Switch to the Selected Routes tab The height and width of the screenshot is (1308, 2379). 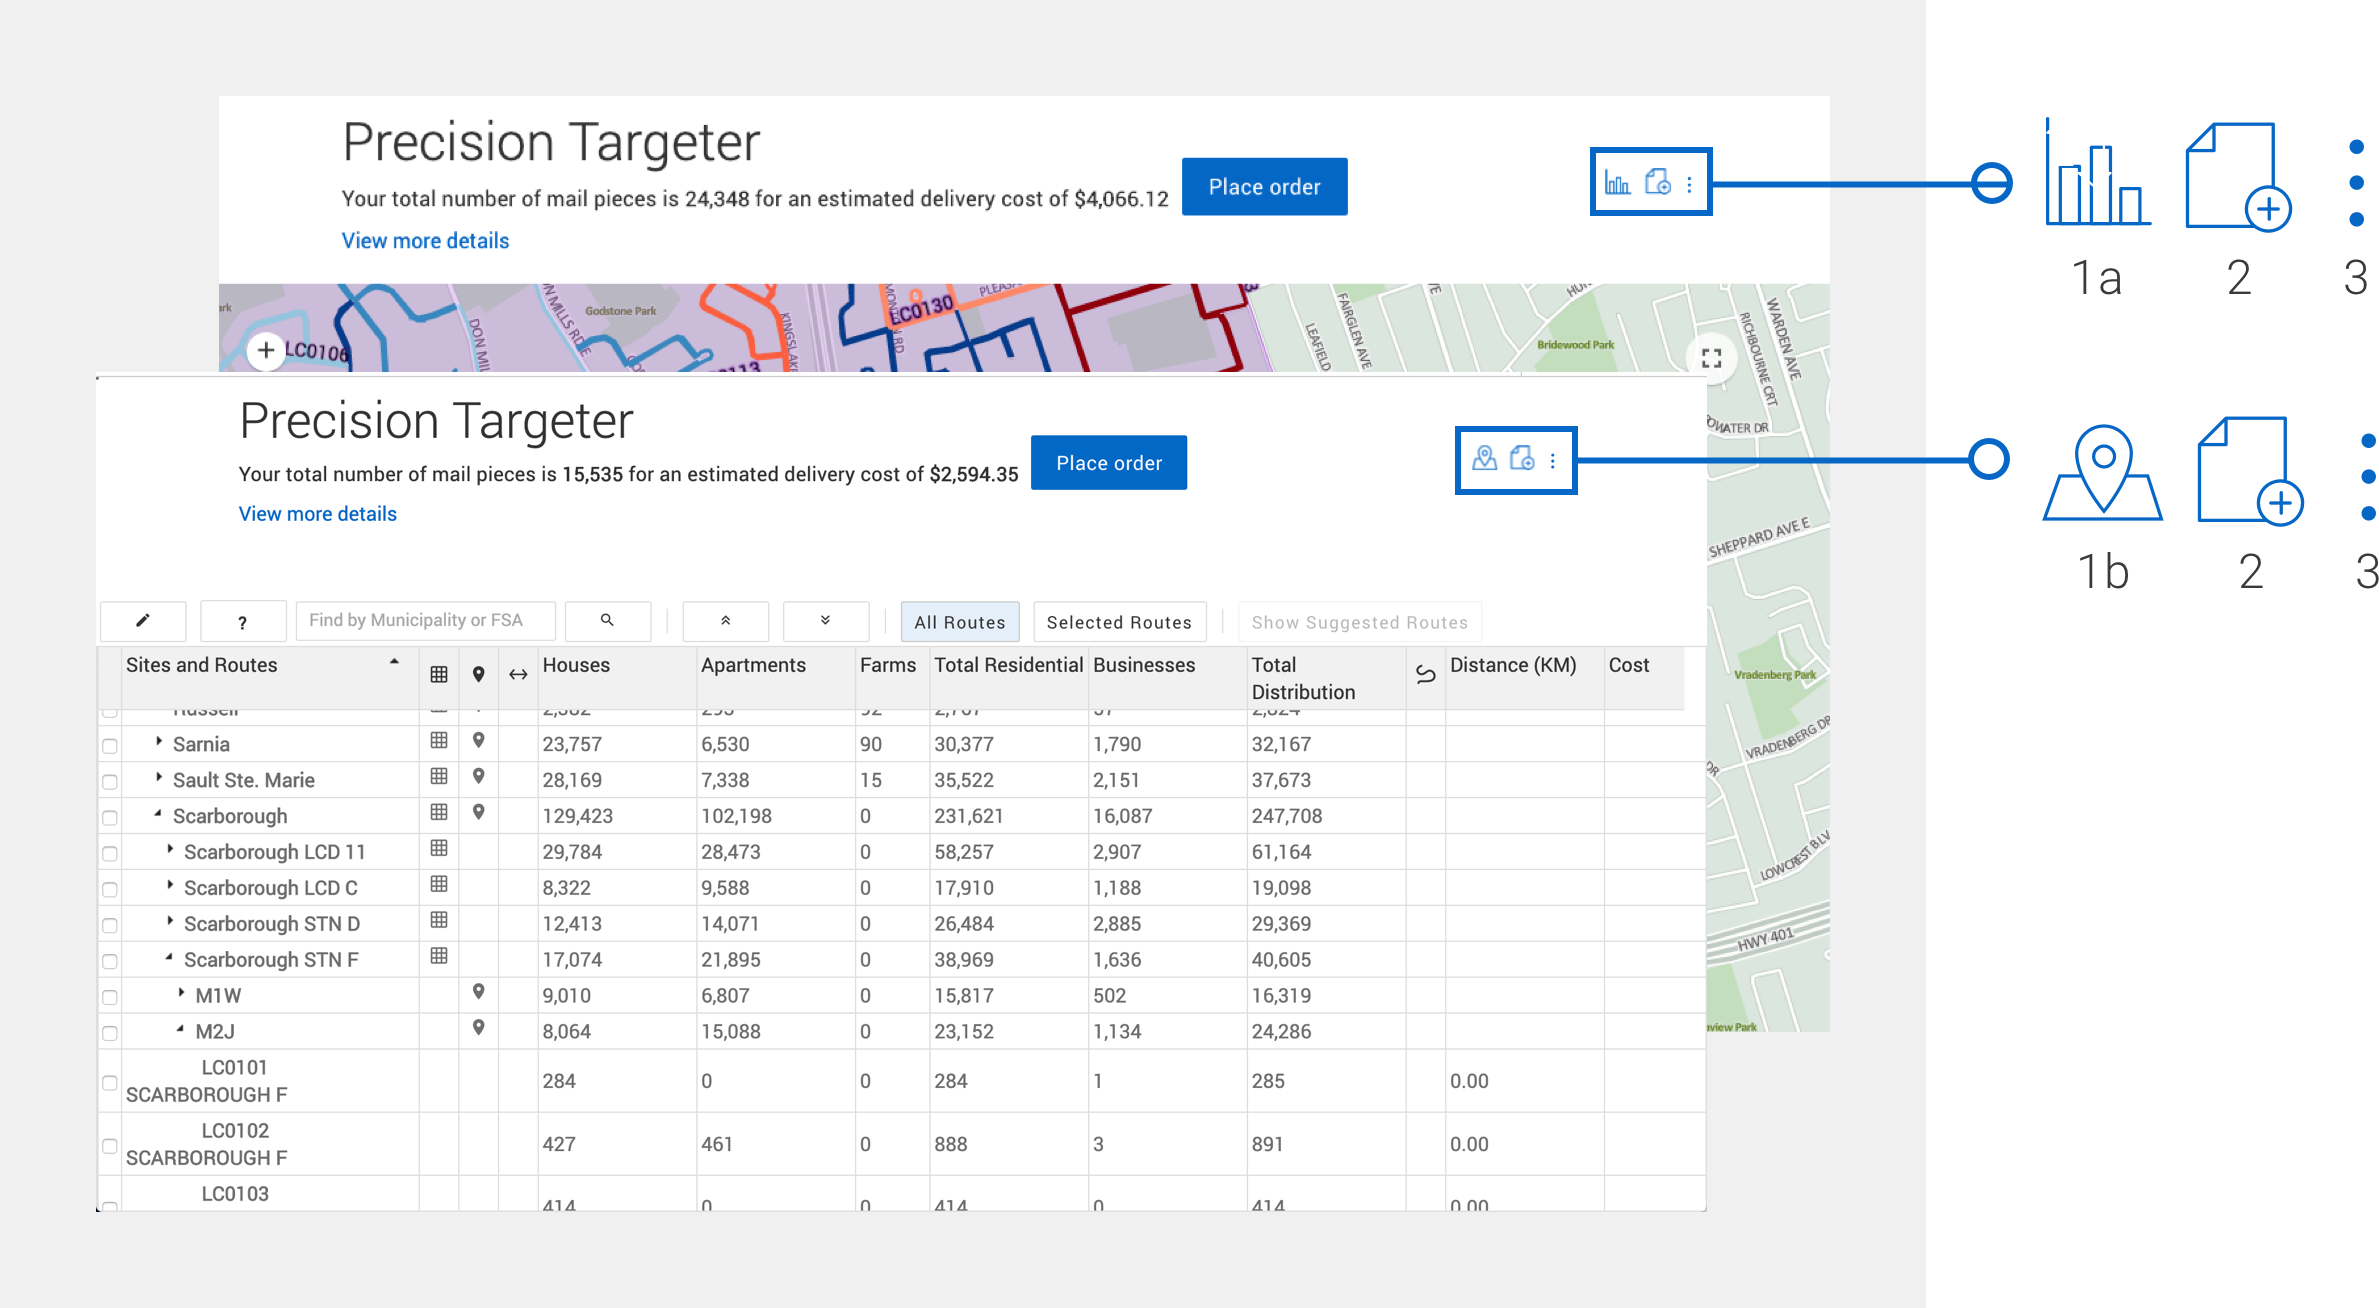[x=1119, y=622]
